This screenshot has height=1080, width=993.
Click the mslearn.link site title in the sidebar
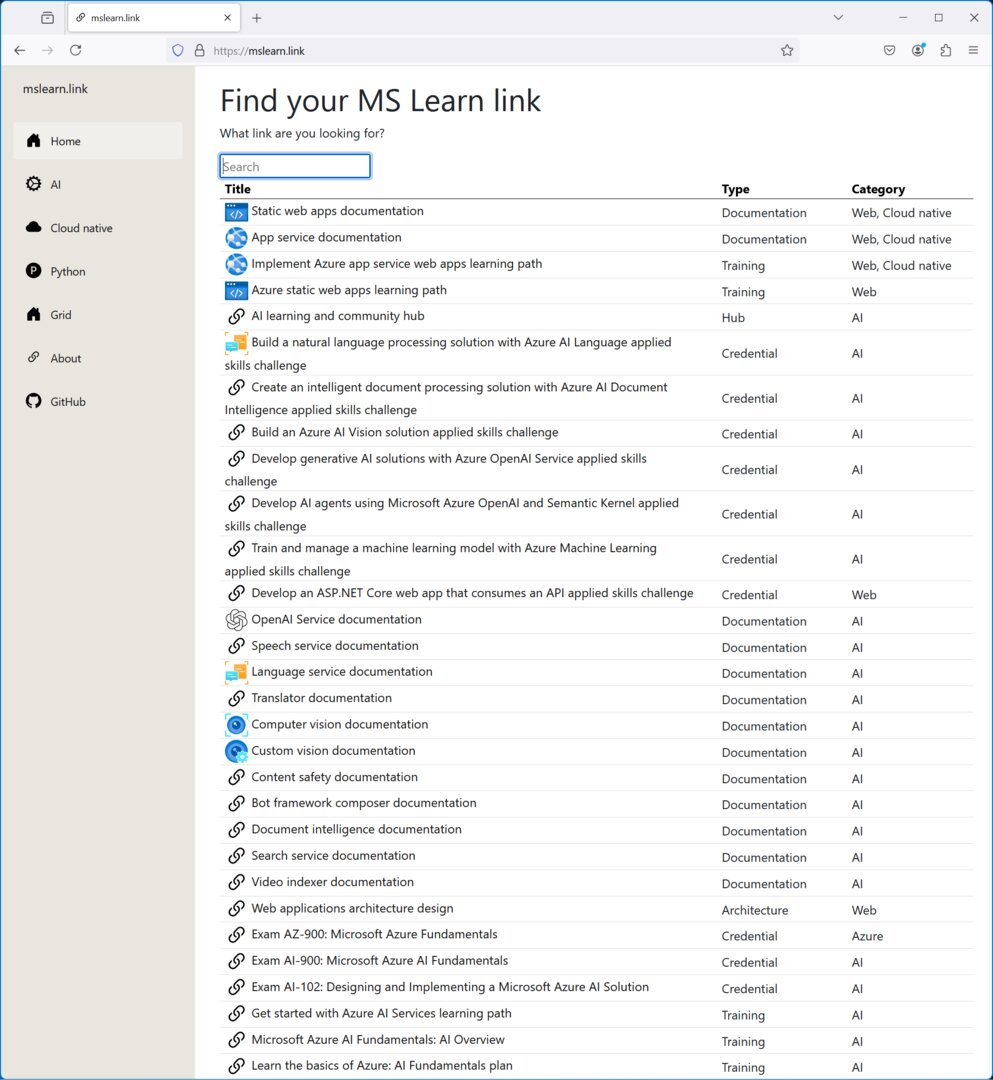click(55, 89)
